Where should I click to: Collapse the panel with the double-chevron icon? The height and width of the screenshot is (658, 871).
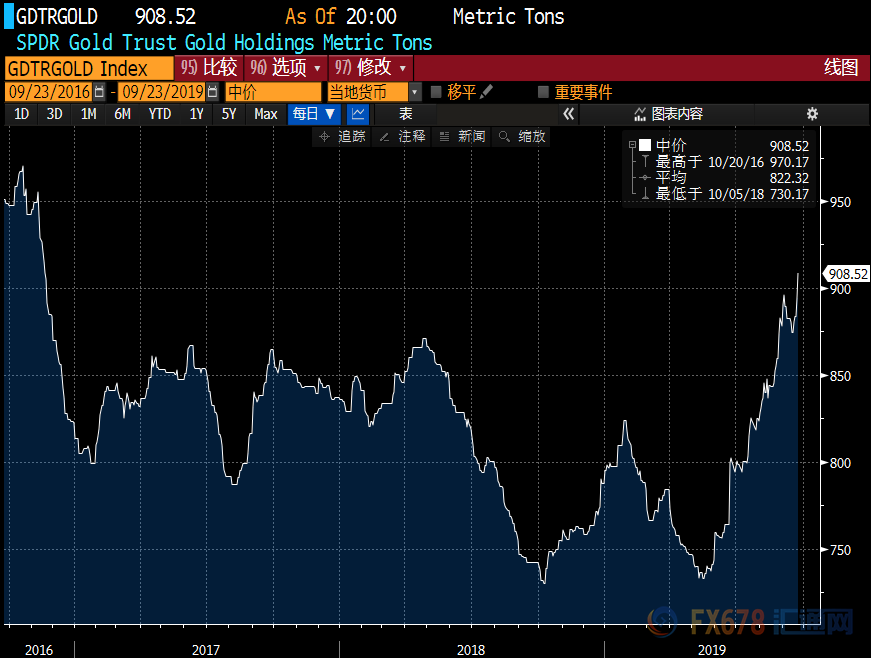pos(568,114)
